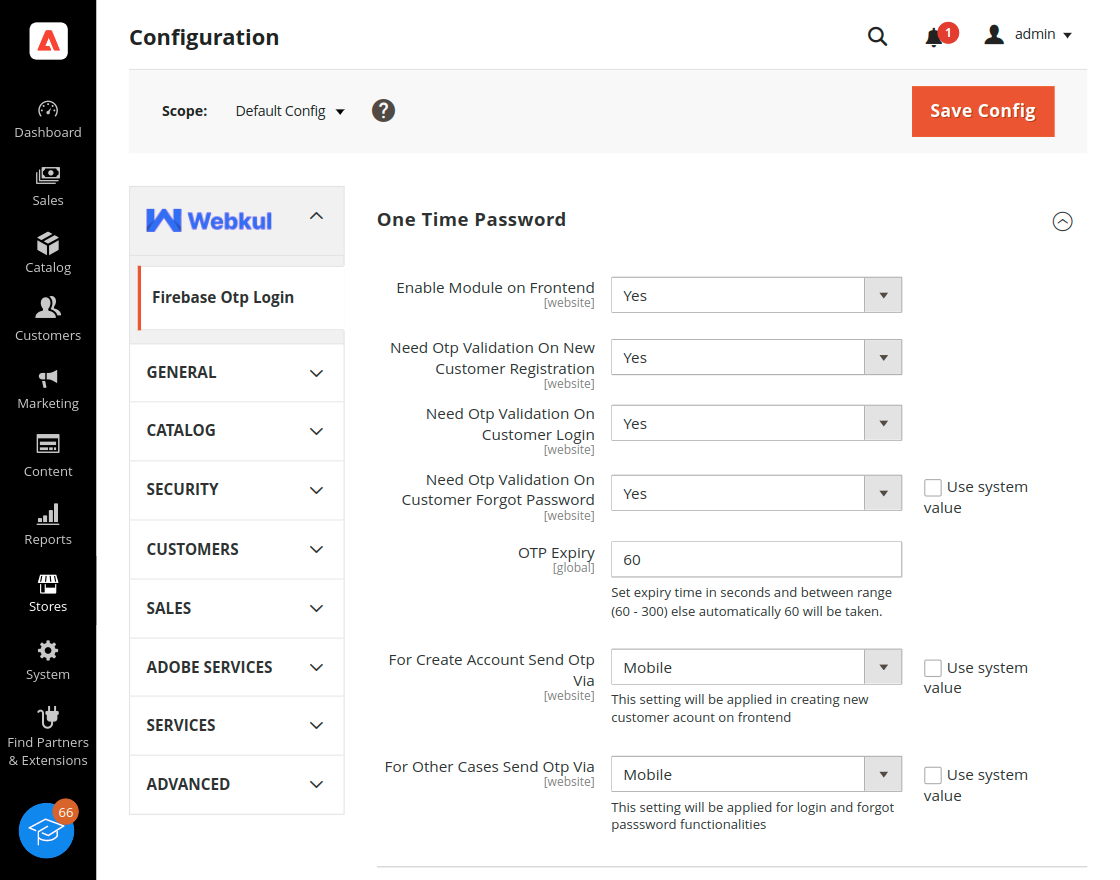This screenshot has width=1120, height=880.
Task: Open the admin account menu
Action: pyautogui.click(x=1028, y=34)
